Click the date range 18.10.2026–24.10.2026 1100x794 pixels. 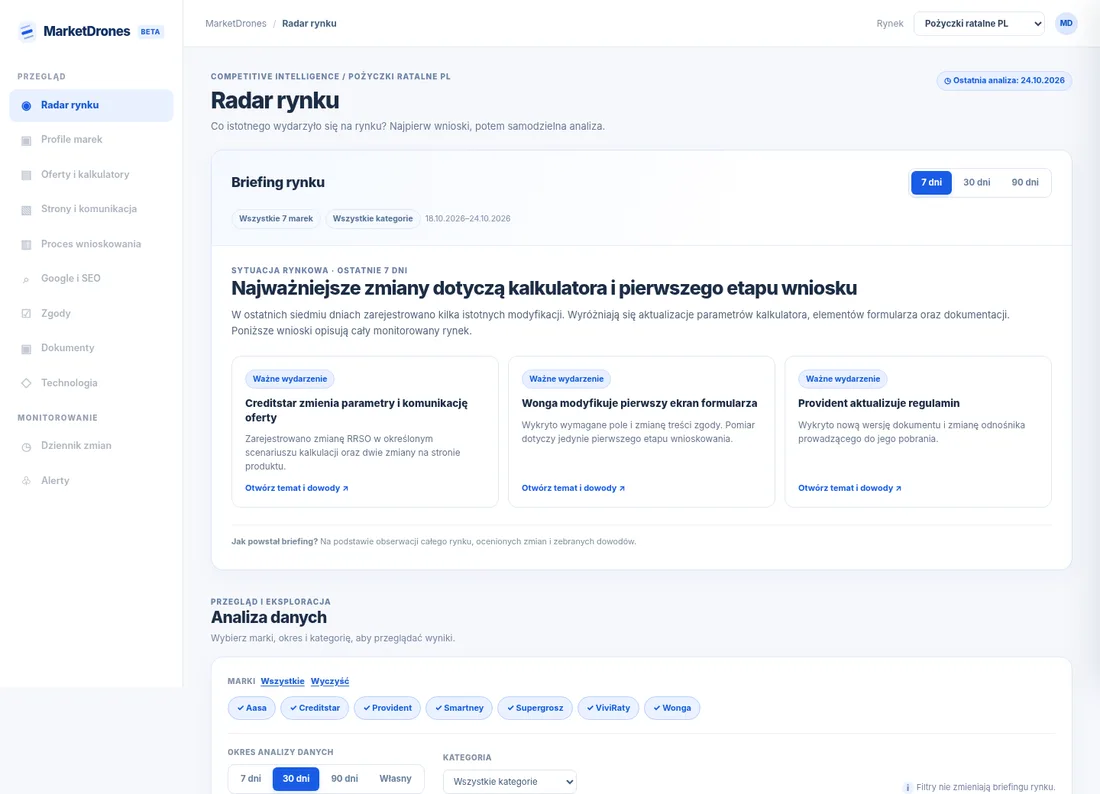[468, 219]
